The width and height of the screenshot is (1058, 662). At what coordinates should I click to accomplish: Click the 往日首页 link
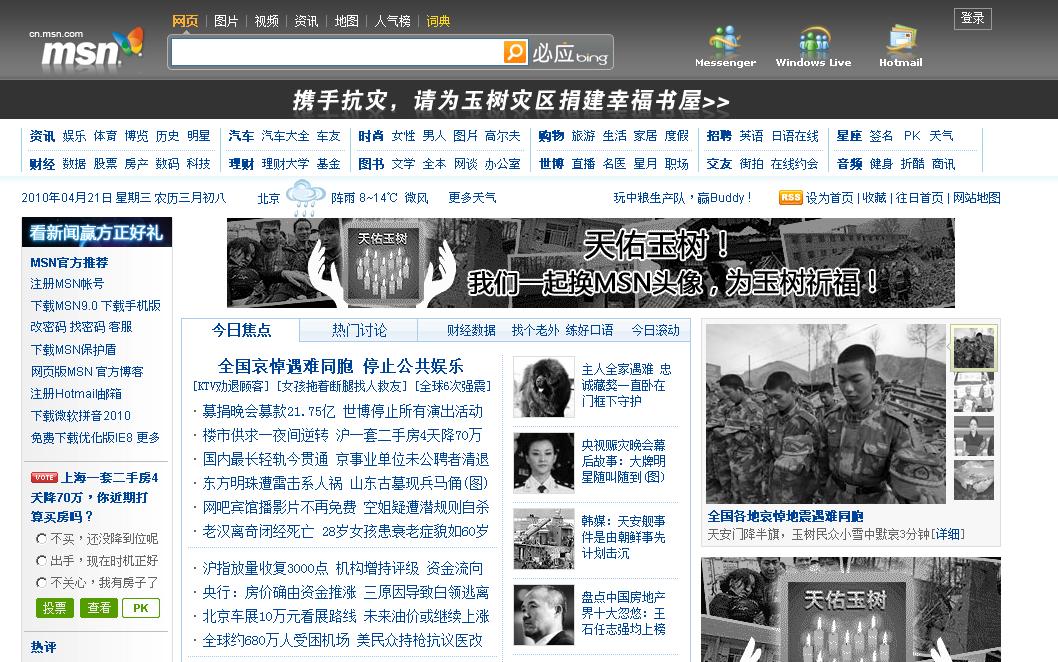coord(919,198)
